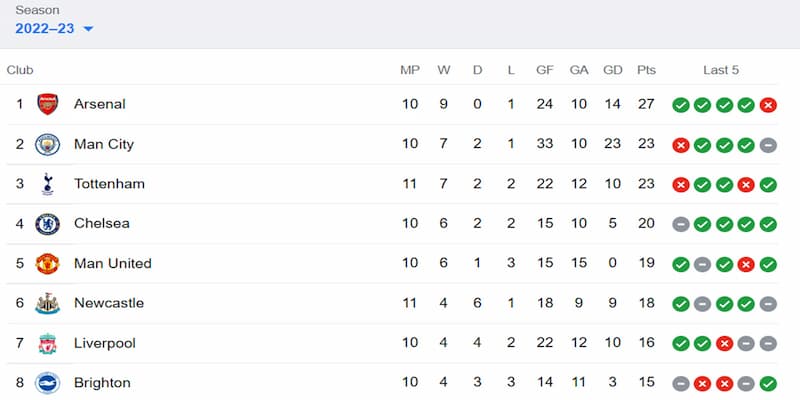The height and width of the screenshot is (400, 800).
Task: Click the Chelsea club crest icon
Action: tap(47, 224)
